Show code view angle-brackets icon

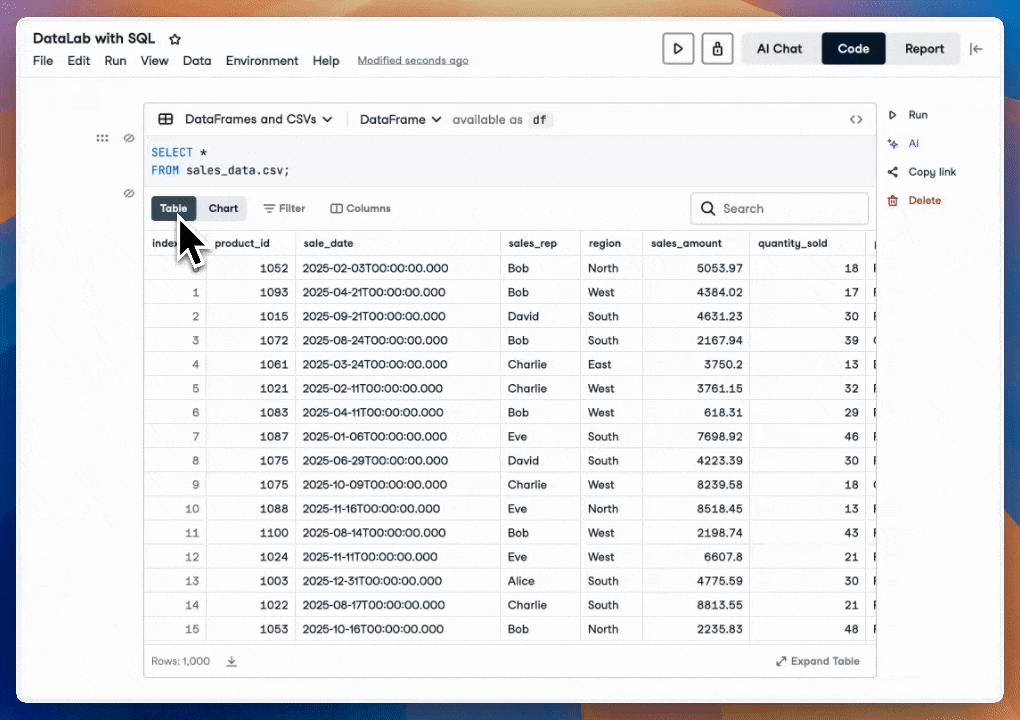coord(856,120)
